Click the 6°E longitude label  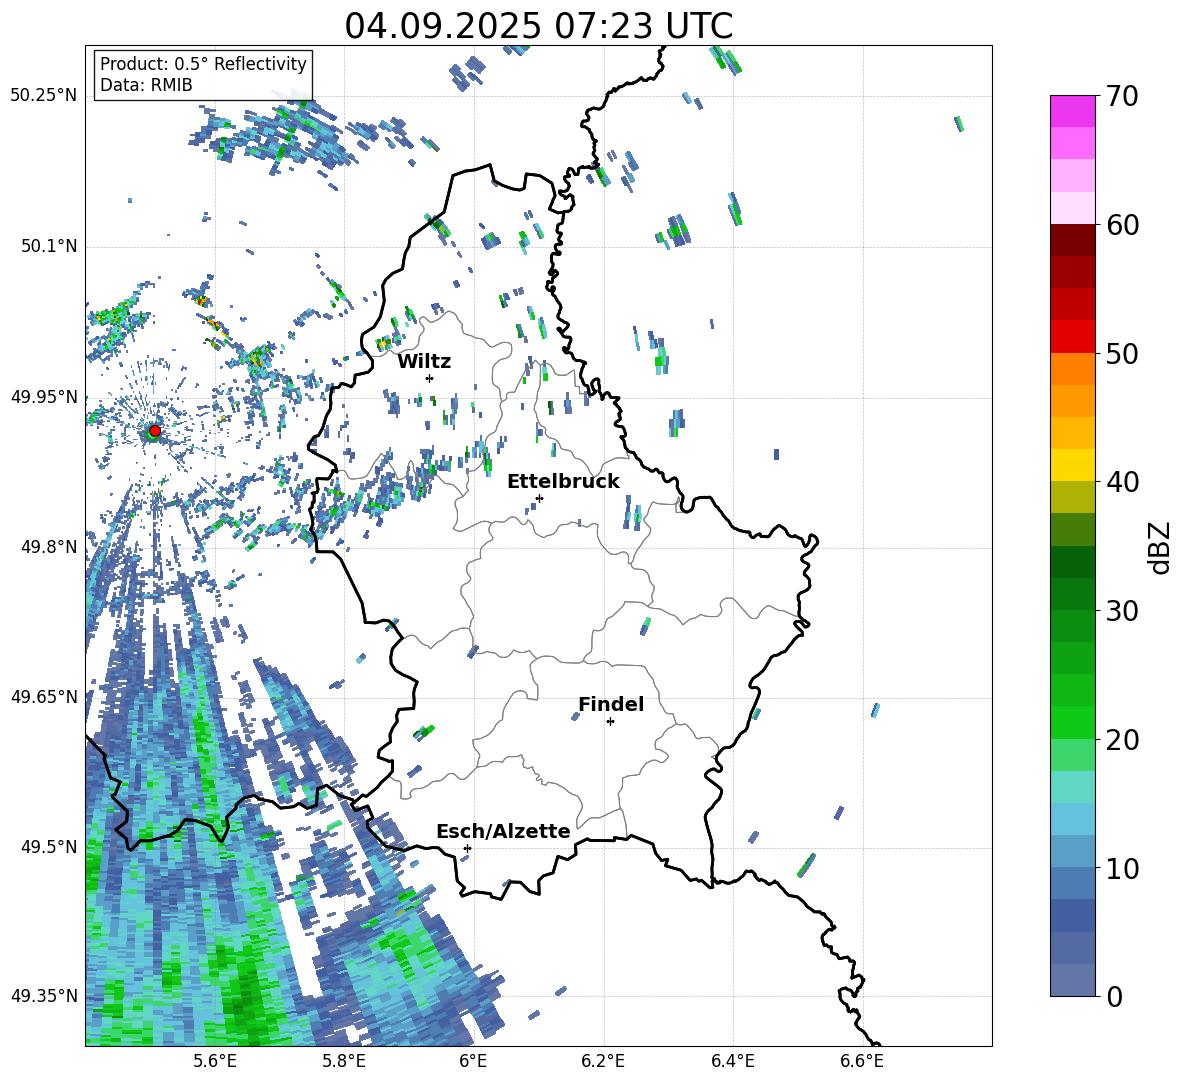coord(473,1061)
